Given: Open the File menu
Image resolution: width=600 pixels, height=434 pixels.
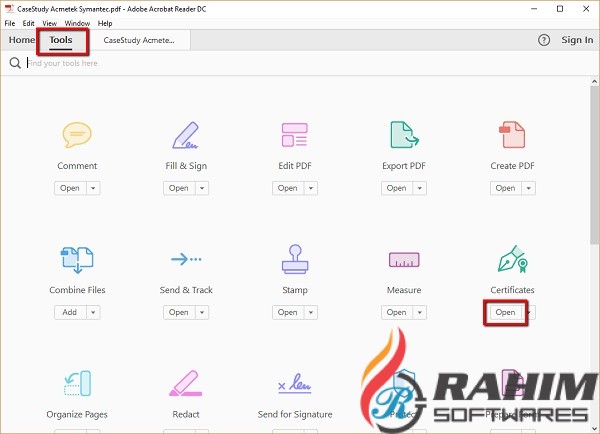Looking at the screenshot, I should click(x=10, y=23).
